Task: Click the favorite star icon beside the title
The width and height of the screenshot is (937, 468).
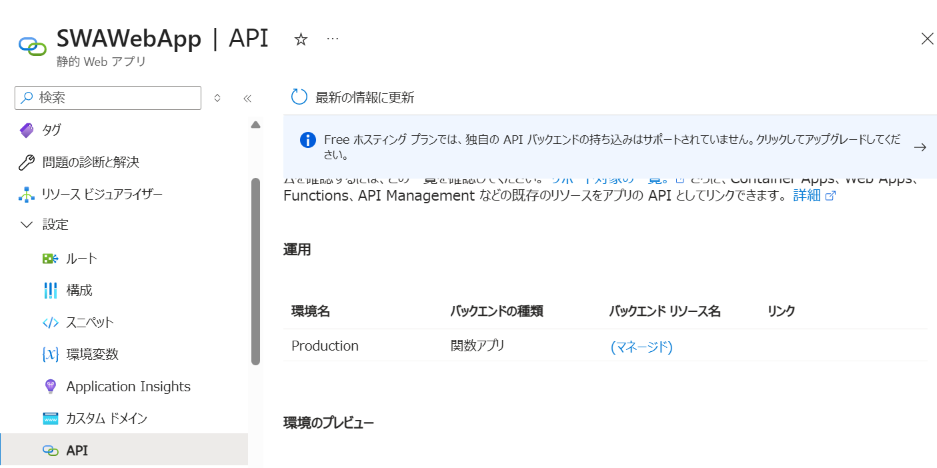Action: pos(300,39)
